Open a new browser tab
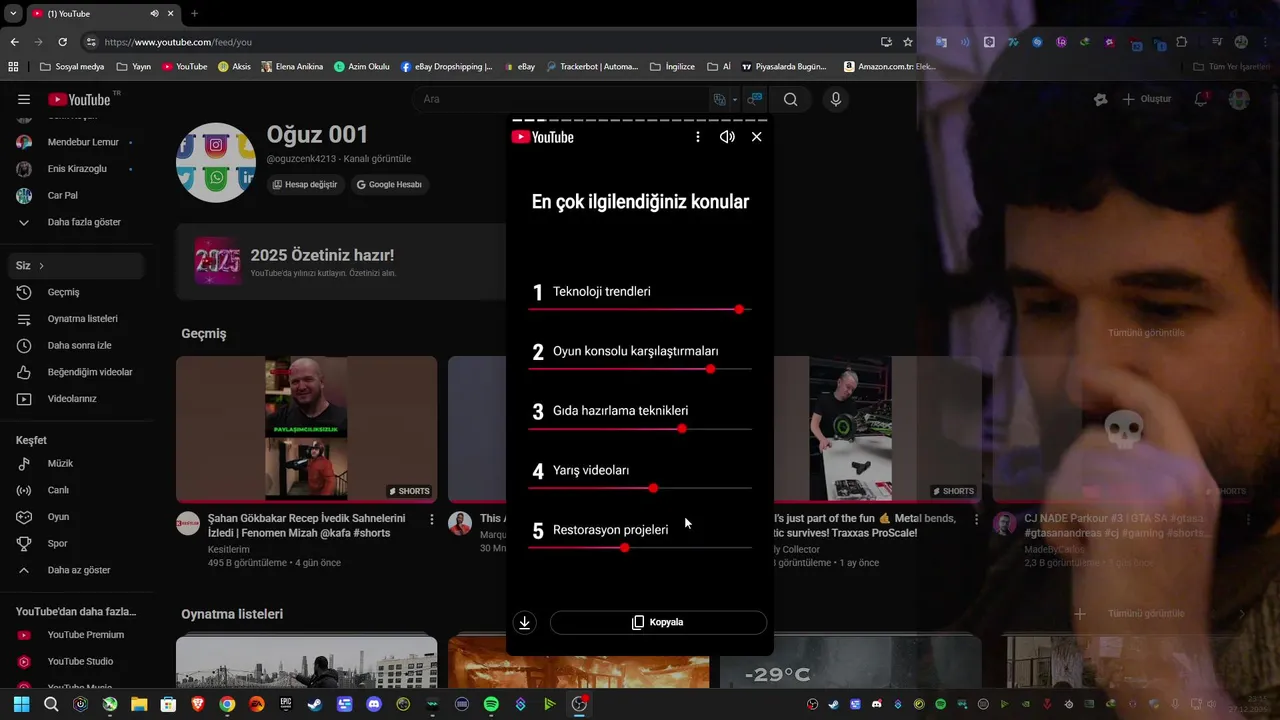The image size is (1280, 720). pyautogui.click(x=194, y=13)
